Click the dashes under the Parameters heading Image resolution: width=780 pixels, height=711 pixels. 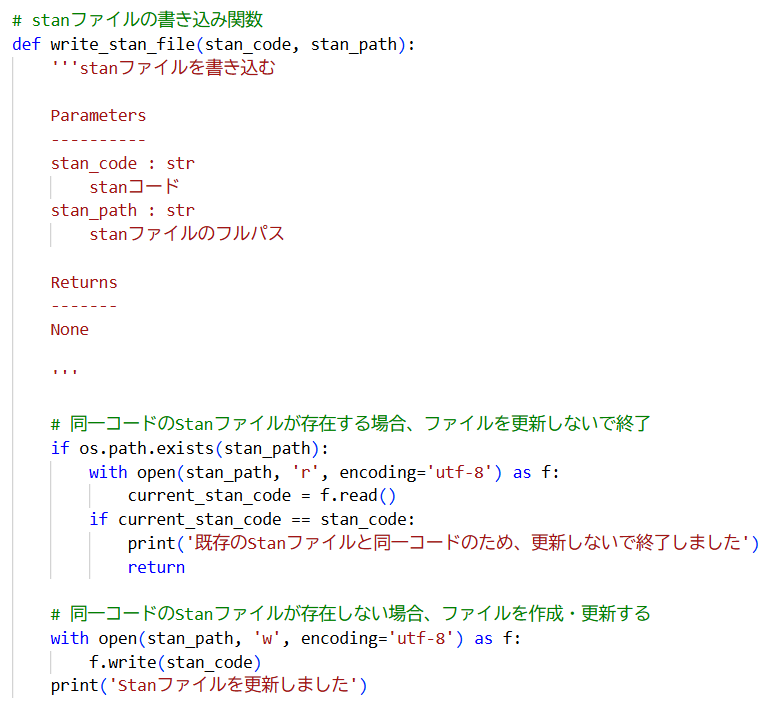pyautogui.click(x=98, y=139)
